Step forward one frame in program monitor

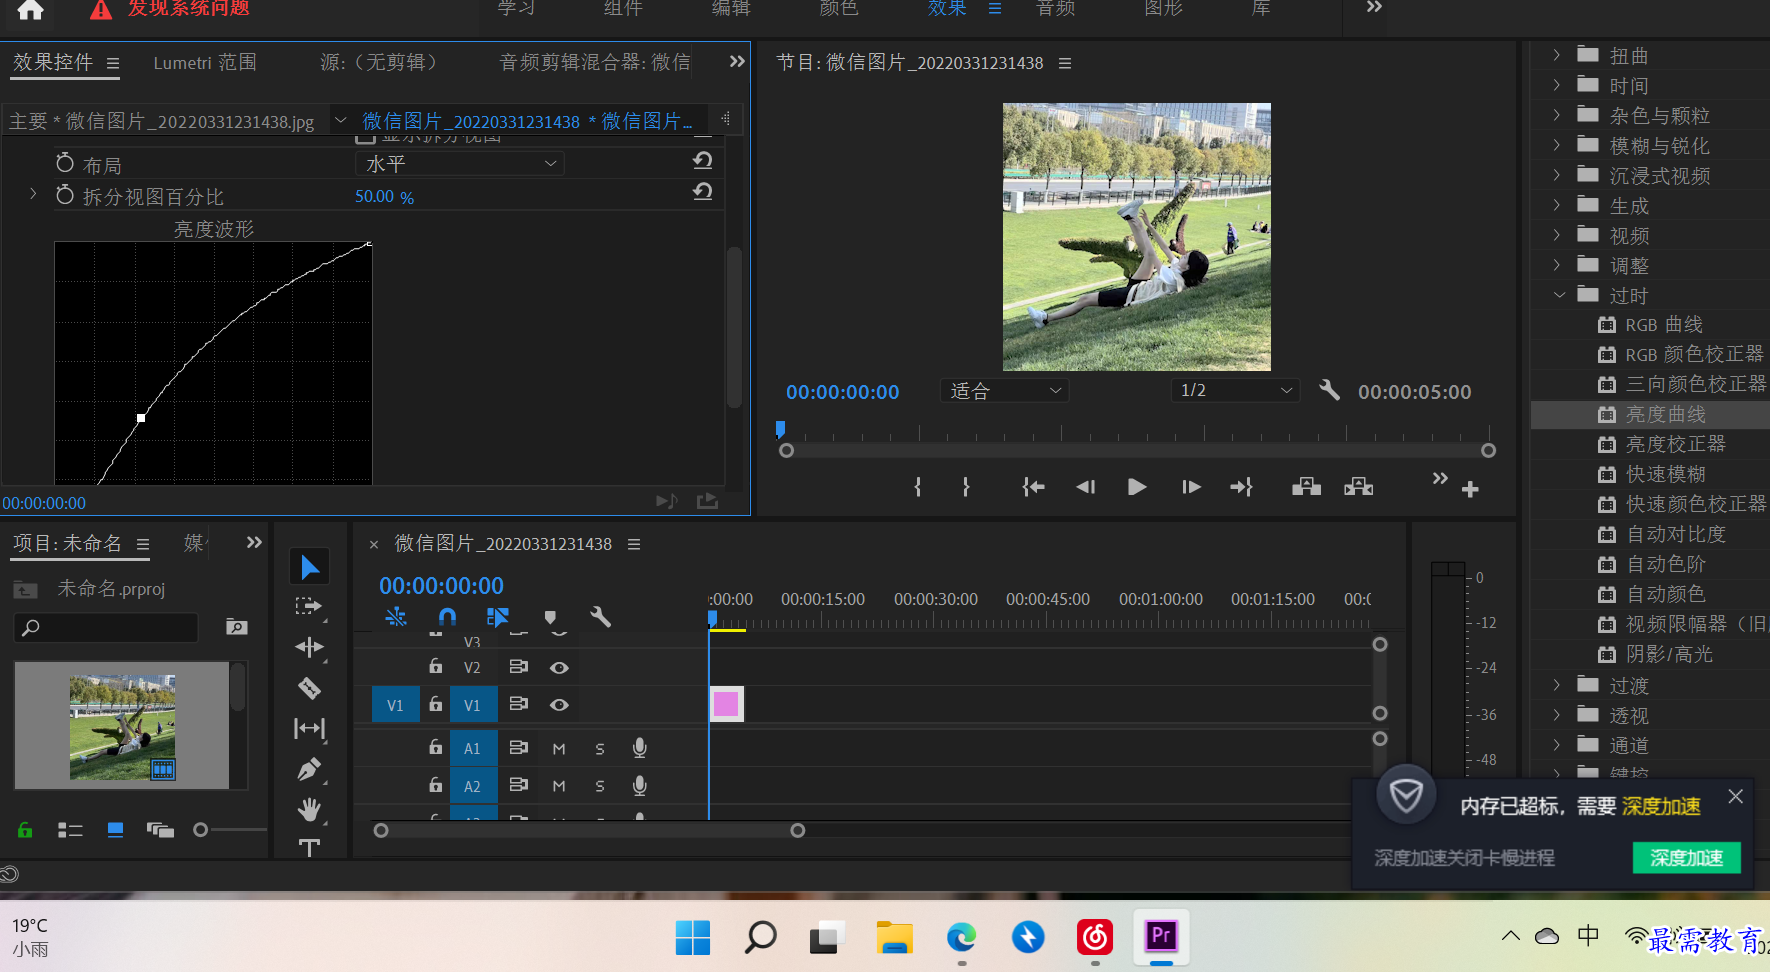(x=1190, y=487)
